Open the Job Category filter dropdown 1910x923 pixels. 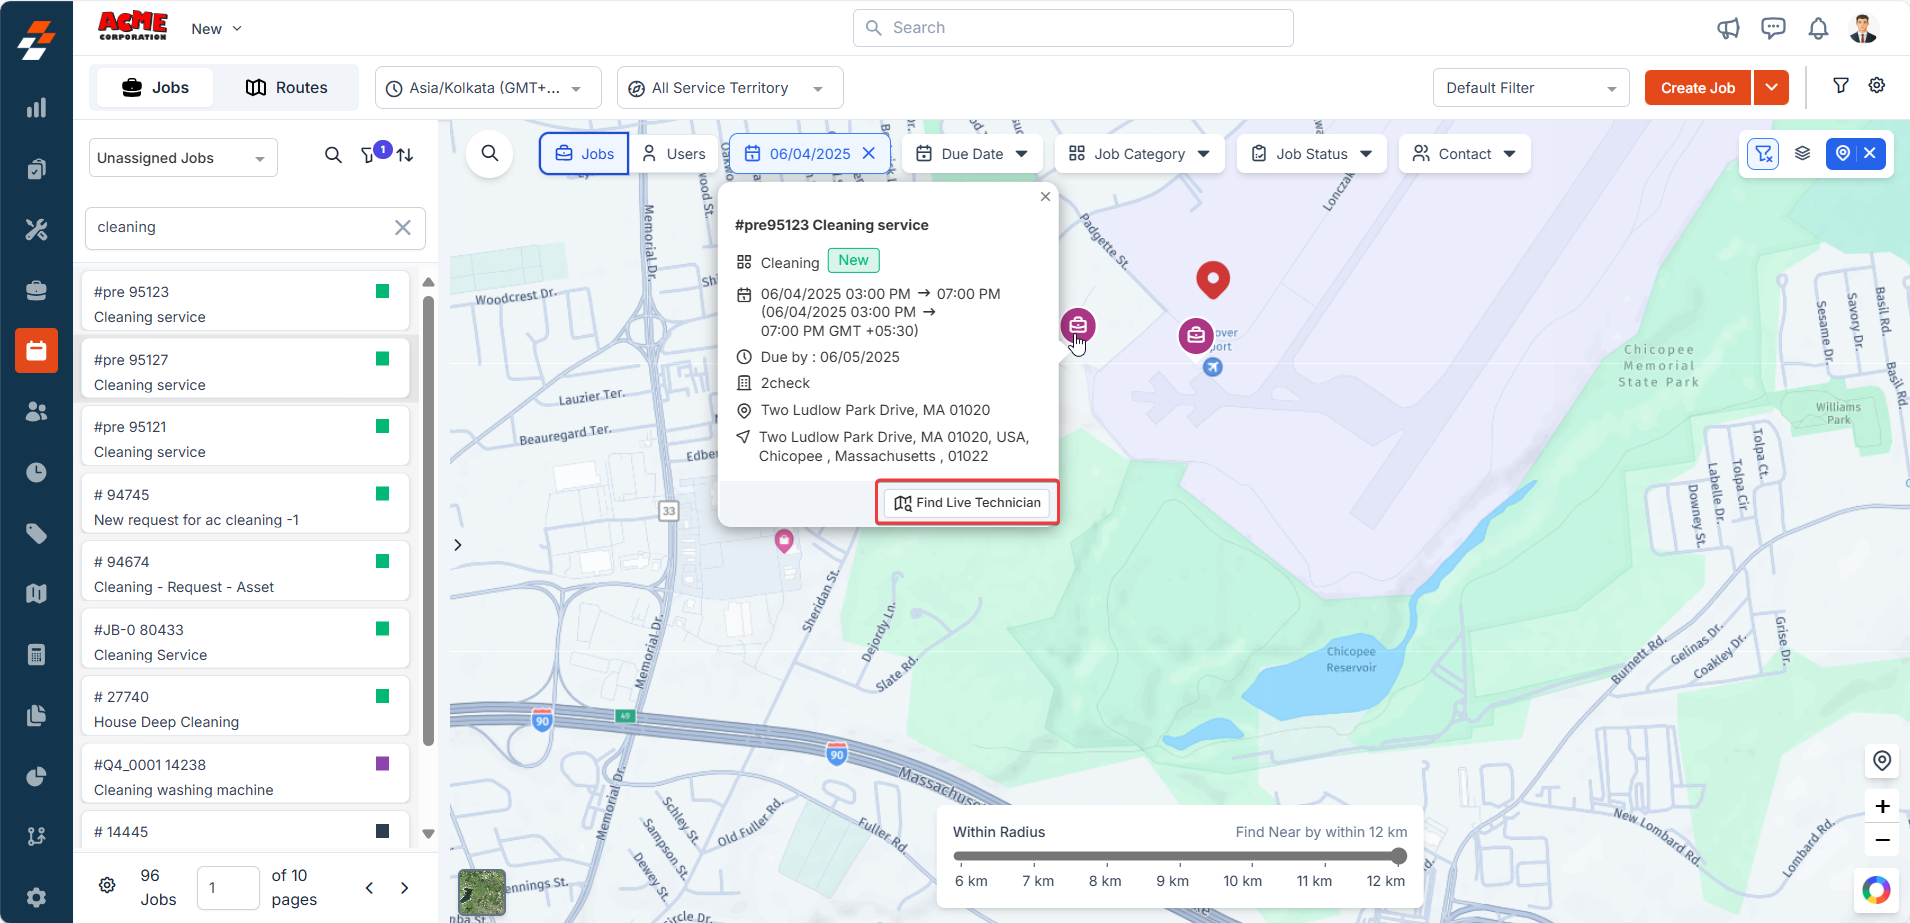pos(1139,154)
